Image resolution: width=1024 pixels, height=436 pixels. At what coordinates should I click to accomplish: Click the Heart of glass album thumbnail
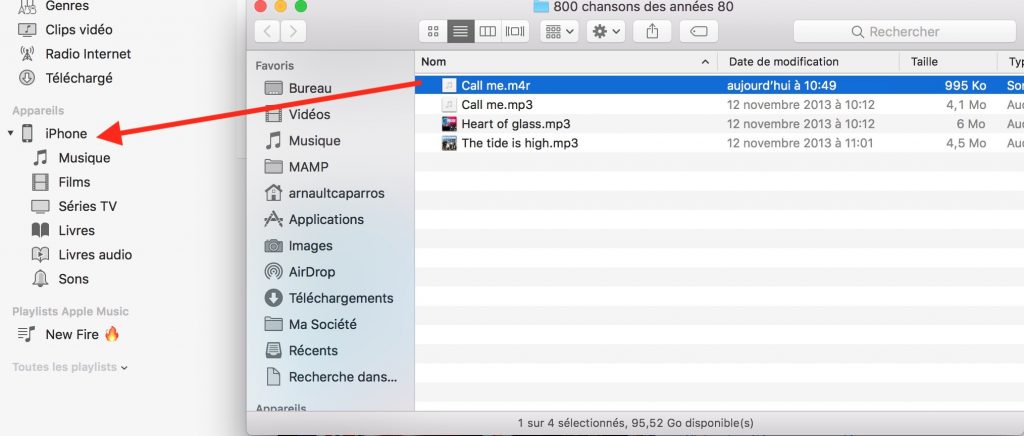tap(449, 123)
